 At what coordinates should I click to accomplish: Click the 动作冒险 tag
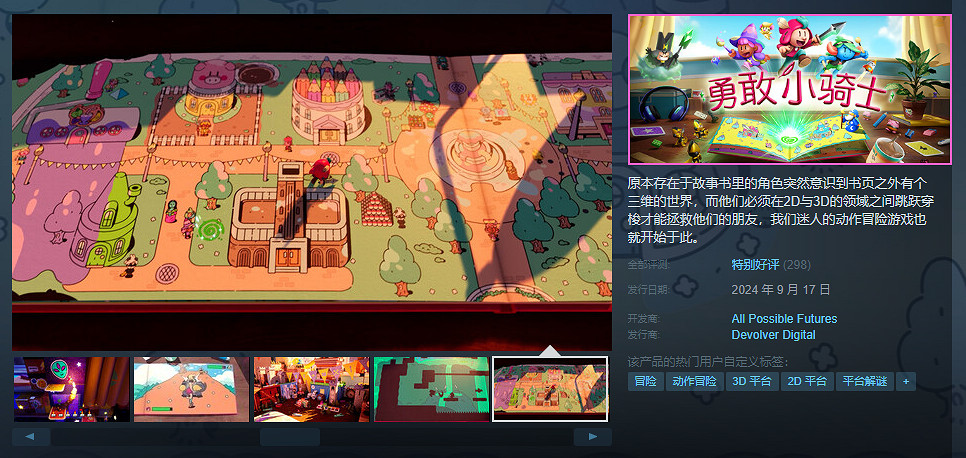pyautogui.click(x=694, y=381)
